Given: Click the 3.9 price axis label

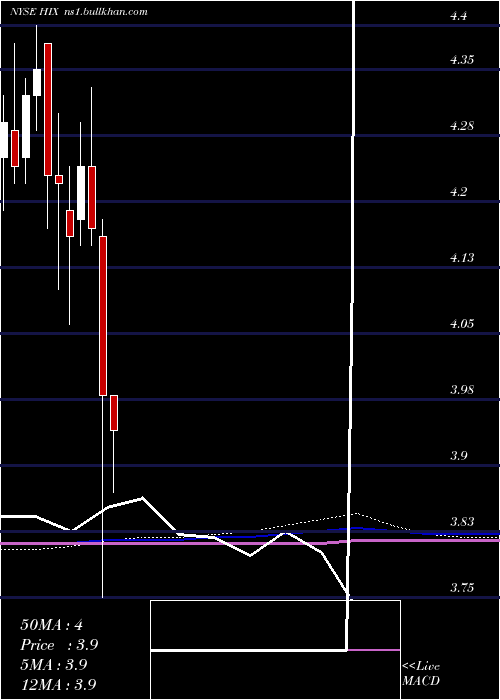Looking at the screenshot, I should pos(459,456).
